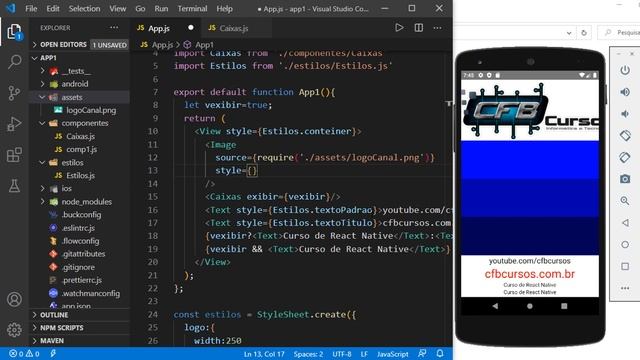Change language mode via JavaScript entry
The width and height of the screenshot is (640, 360).
392,354
